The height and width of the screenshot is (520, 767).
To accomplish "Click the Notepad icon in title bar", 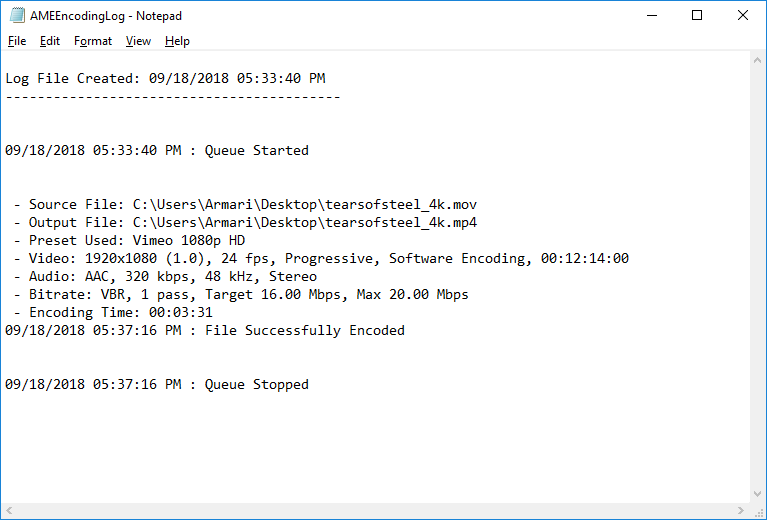I will pyautogui.click(x=14, y=16).
